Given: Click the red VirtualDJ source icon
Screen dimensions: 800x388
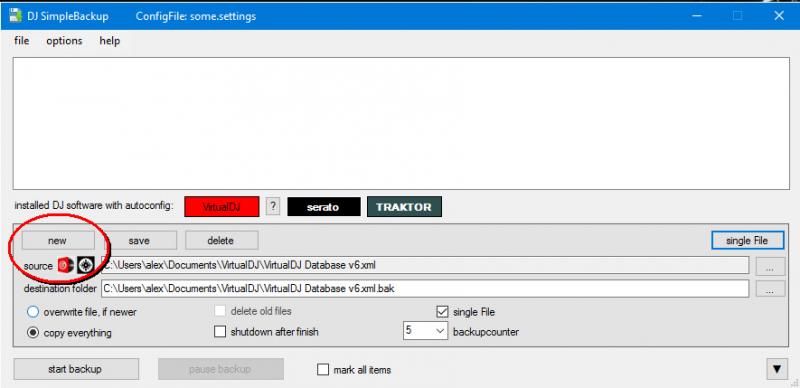Looking at the screenshot, I should (x=66, y=265).
